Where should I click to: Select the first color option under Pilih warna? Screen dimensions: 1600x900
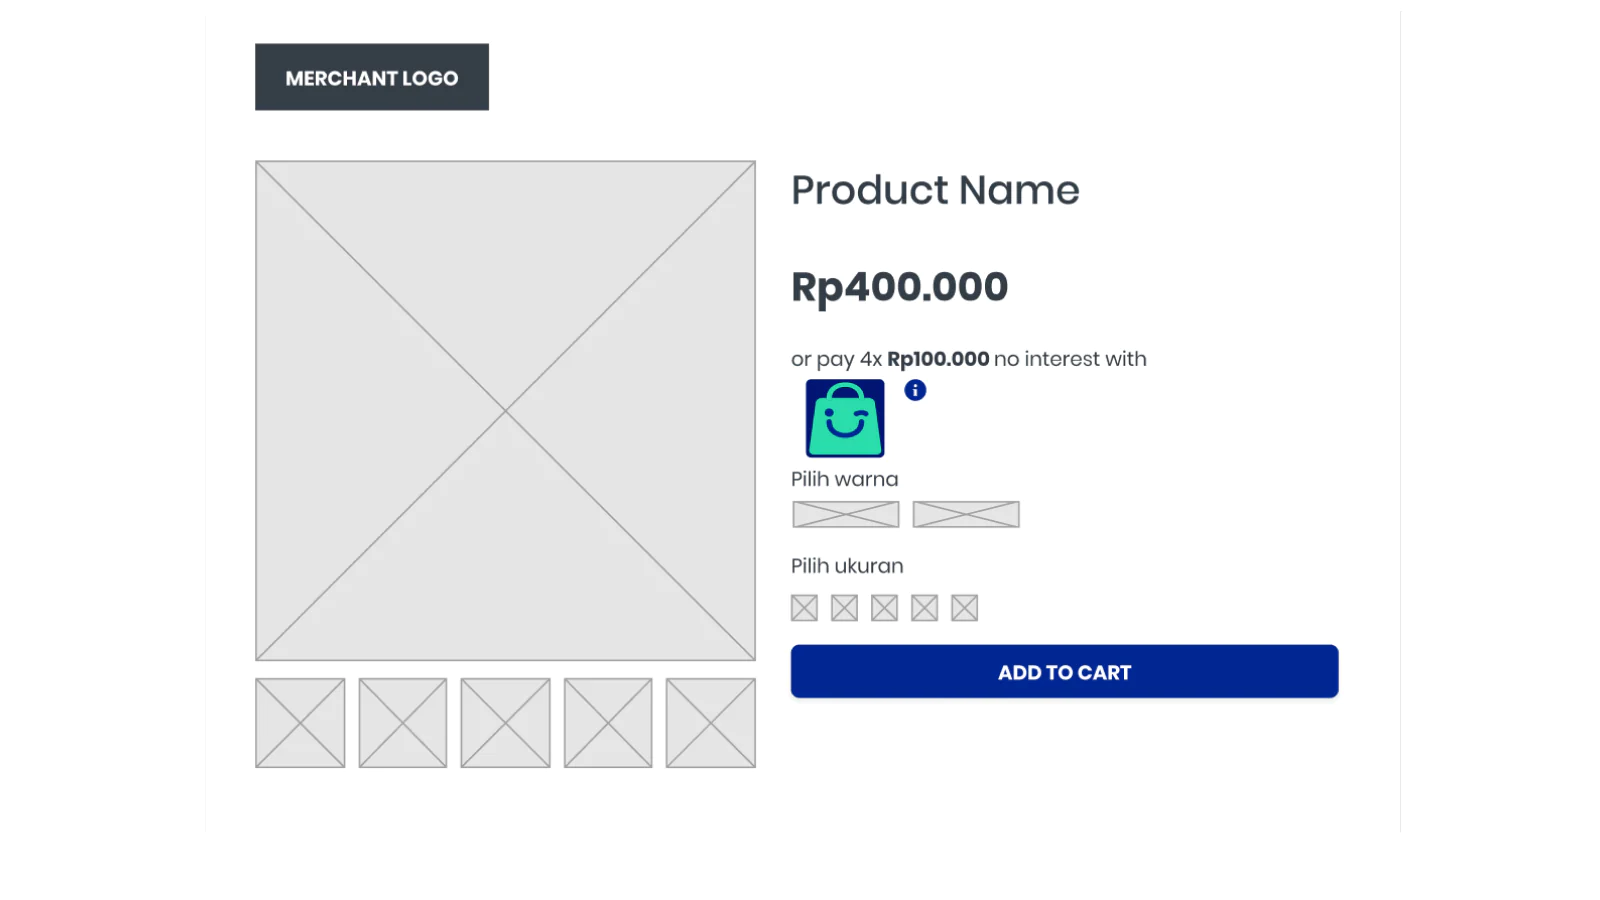click(x=846, y=514)
